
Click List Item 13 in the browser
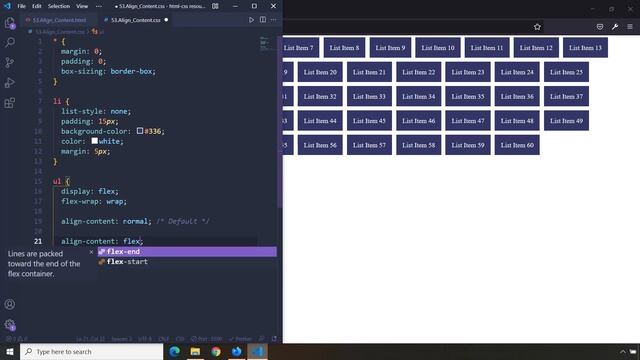pyautogui.click(x=585, y=48)
